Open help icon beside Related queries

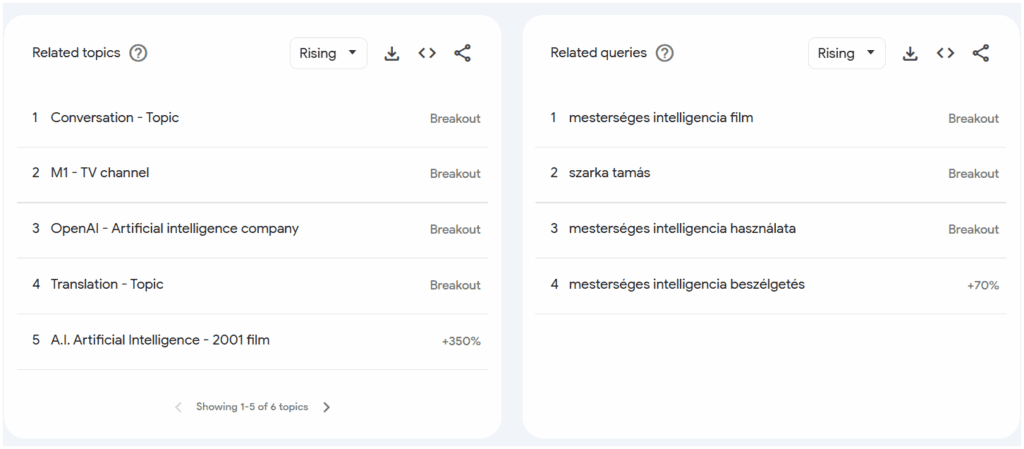(x=664, y=53)
